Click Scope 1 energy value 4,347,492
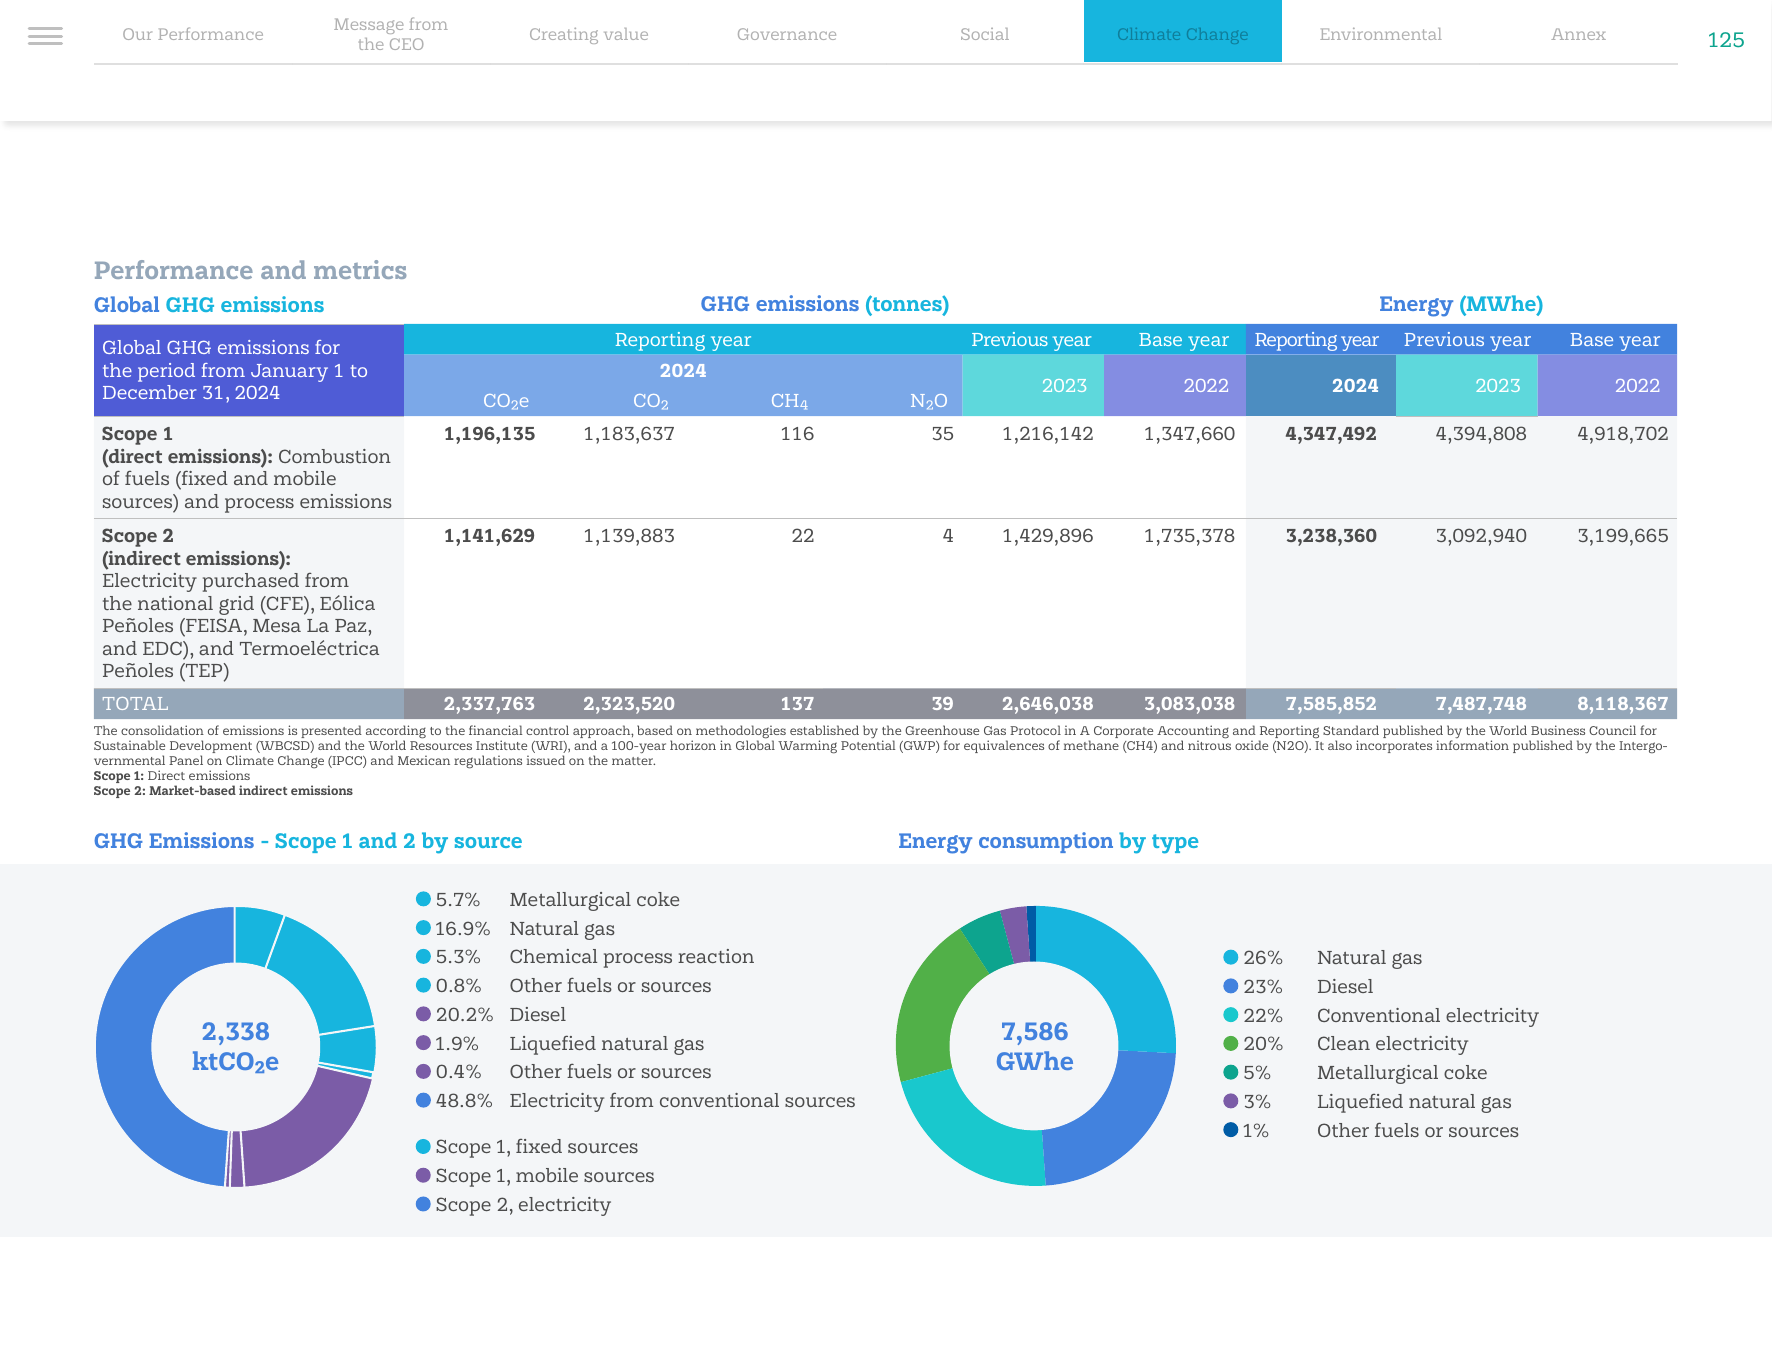This screenshot has height=1359, width=1772. coord(1331,434)
